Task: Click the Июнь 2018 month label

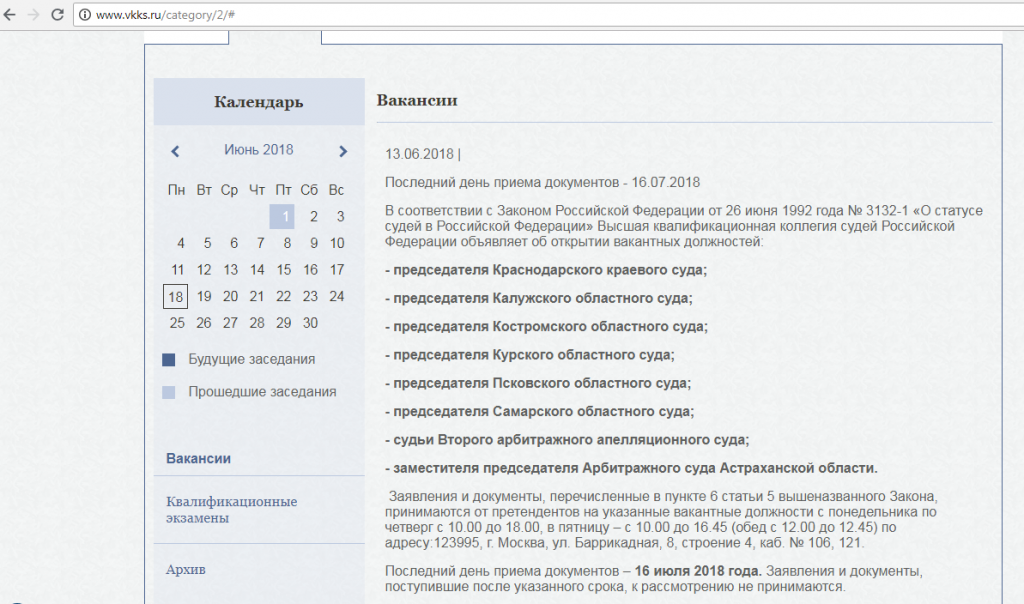Action: 259,150
